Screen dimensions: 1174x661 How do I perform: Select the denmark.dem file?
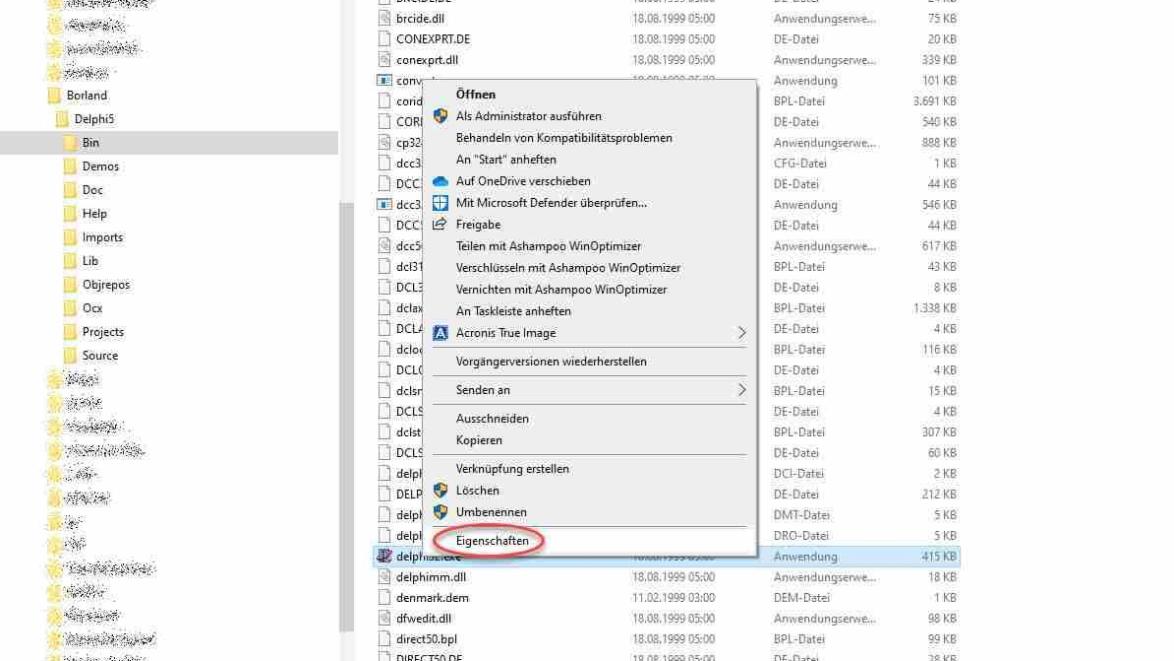pos(432,598)
